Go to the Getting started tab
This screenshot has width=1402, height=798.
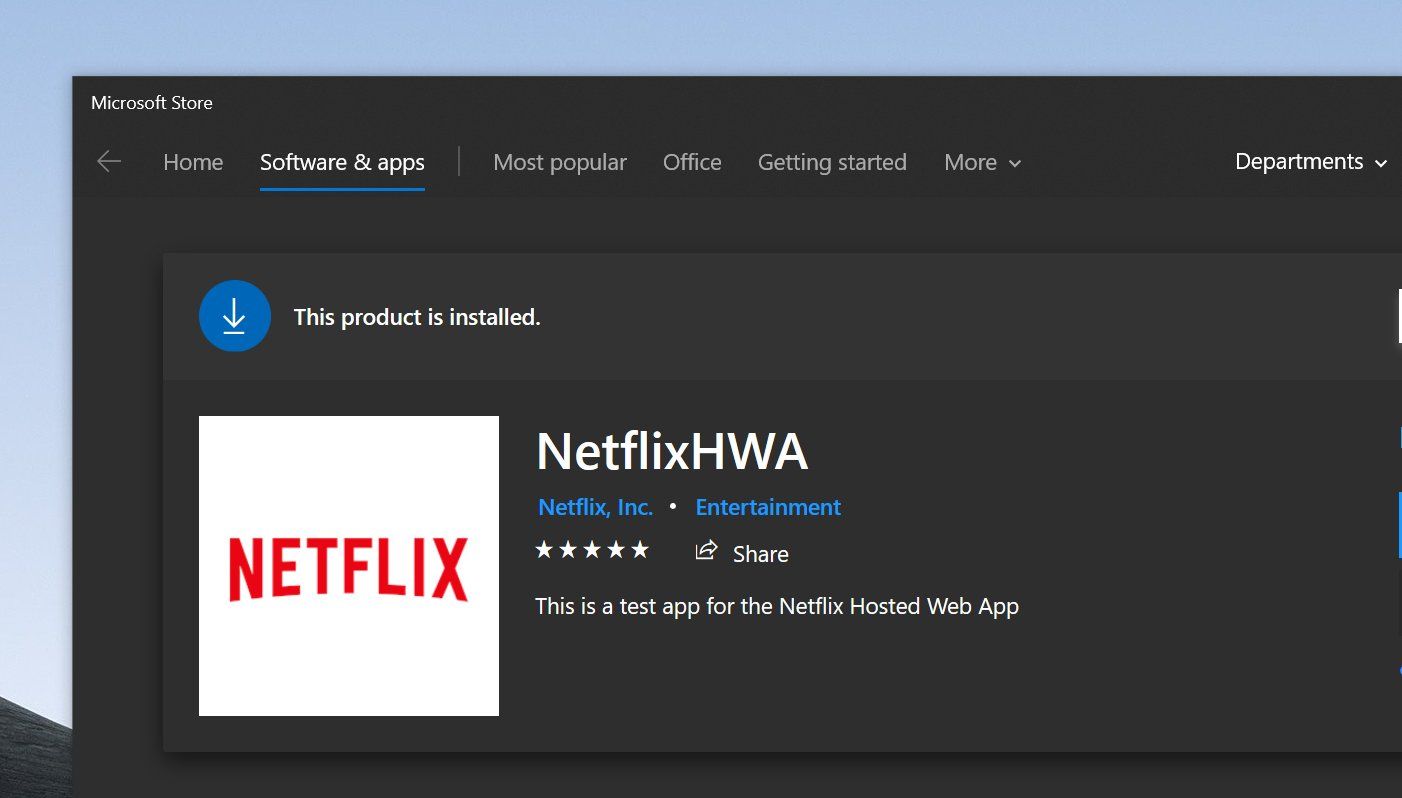[x=832, y=162]
